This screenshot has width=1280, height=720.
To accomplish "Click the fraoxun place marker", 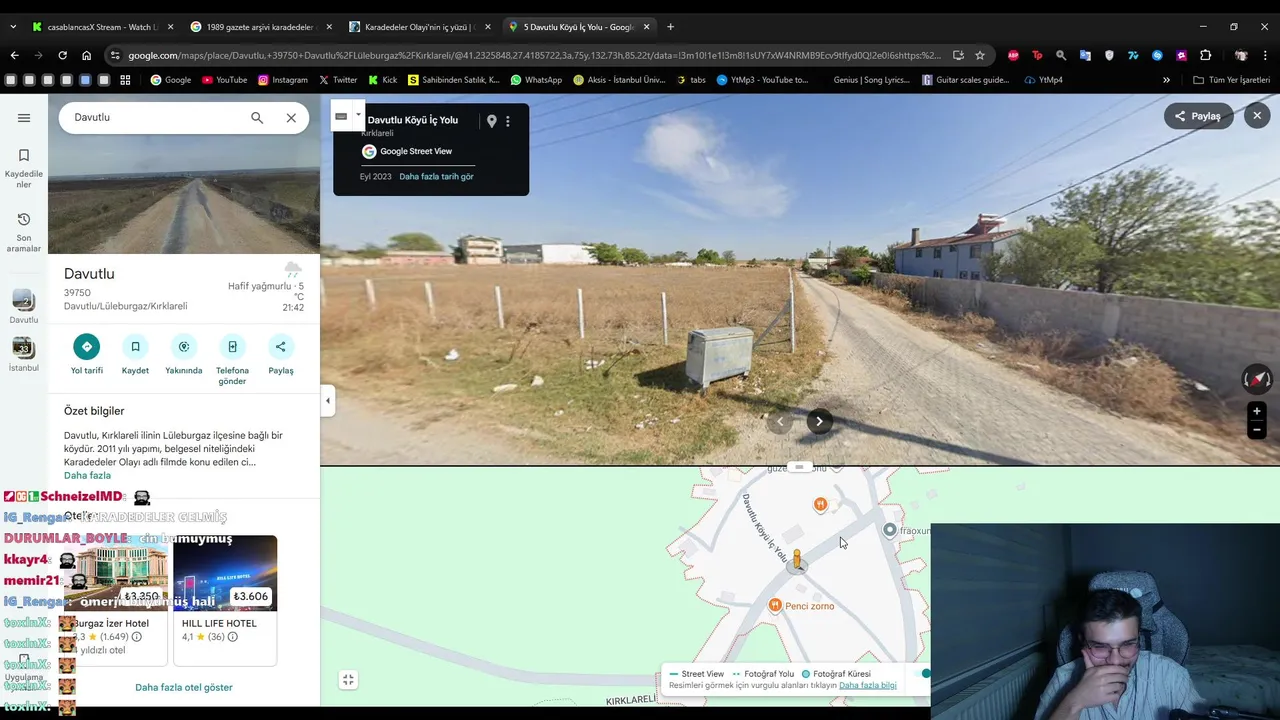I will click(890, 530).
